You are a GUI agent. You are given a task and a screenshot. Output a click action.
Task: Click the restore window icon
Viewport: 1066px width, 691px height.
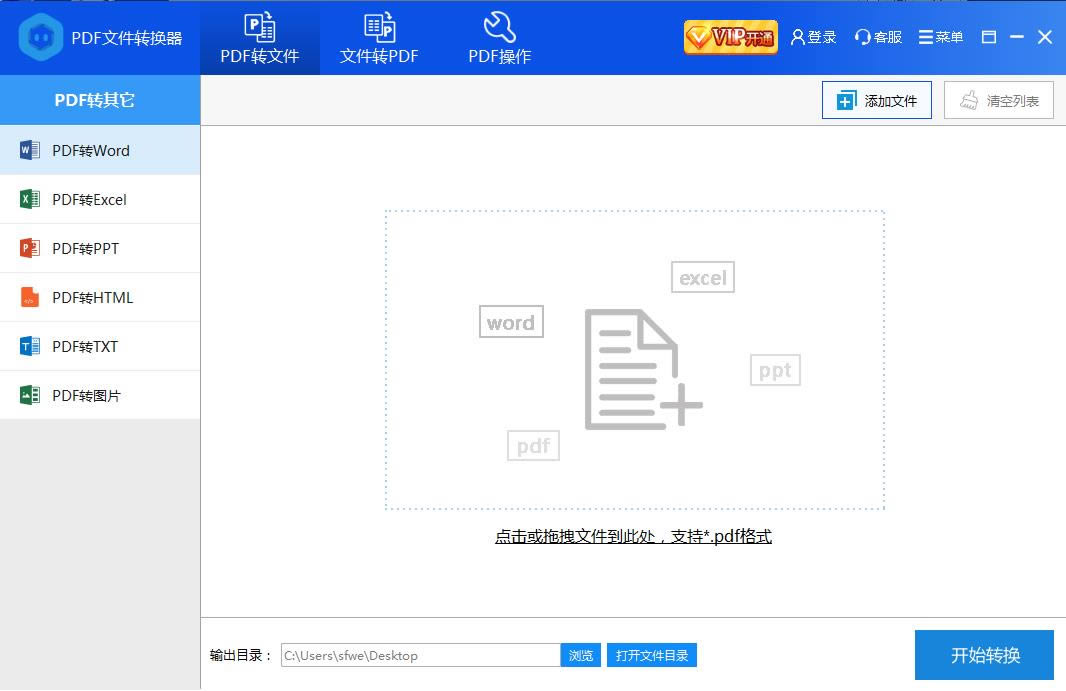tap(989, 37)
